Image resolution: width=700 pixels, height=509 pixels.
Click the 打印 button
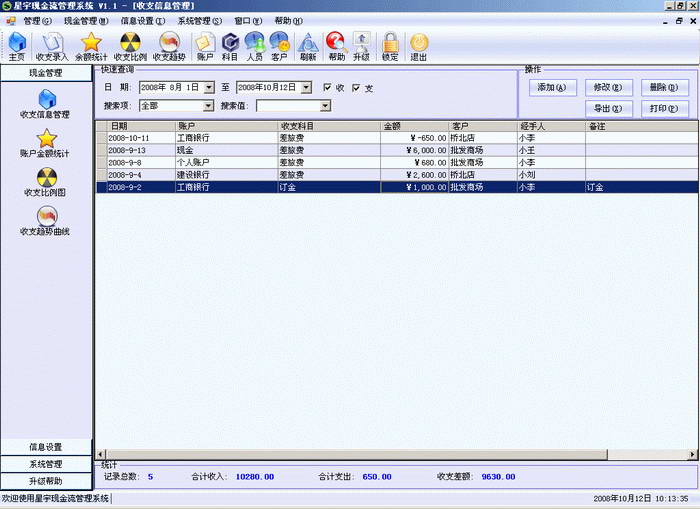point(665,108)
